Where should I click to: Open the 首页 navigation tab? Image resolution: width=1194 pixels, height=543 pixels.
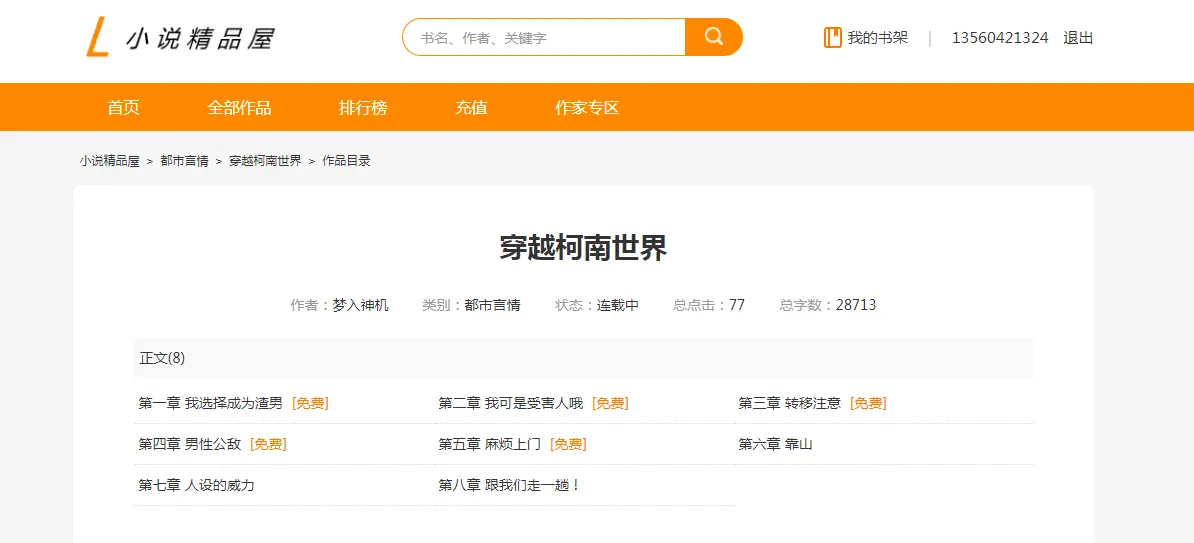point(123,107)
